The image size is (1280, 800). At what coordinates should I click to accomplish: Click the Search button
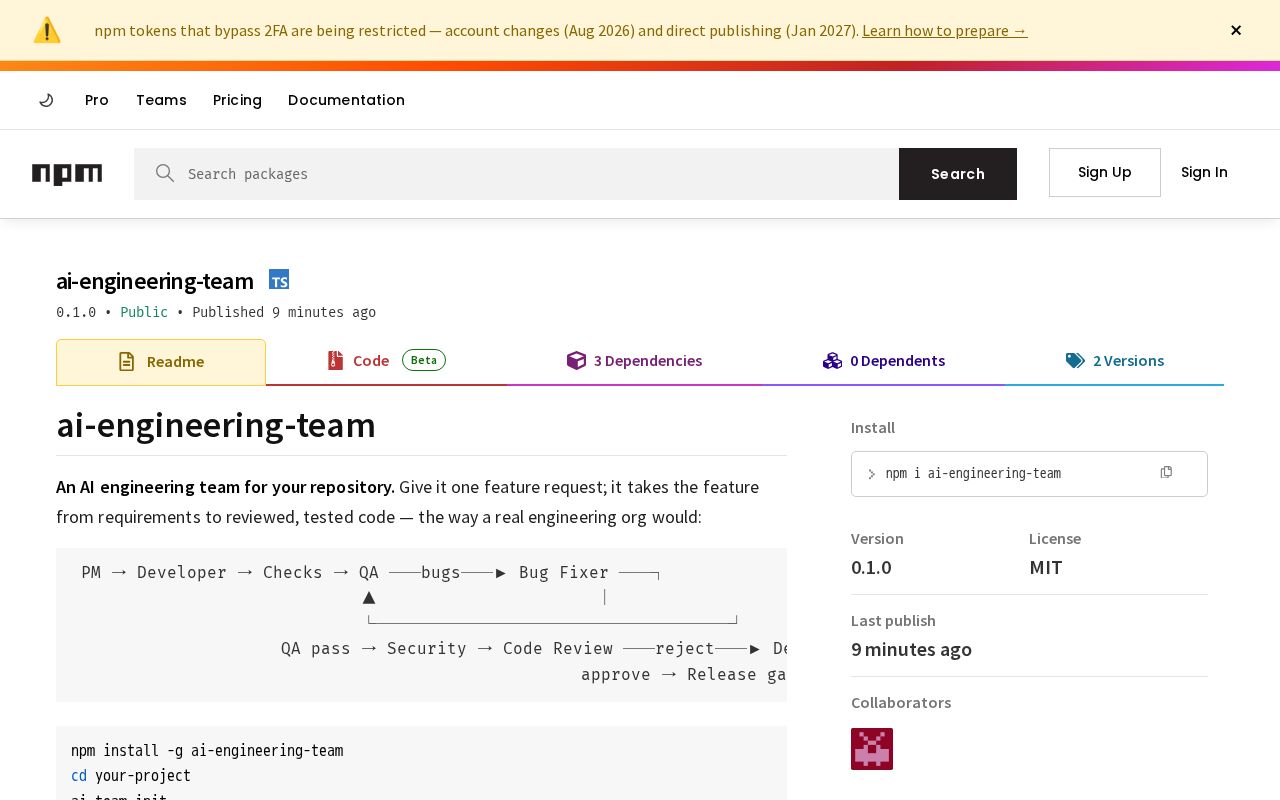pos(958,174)
